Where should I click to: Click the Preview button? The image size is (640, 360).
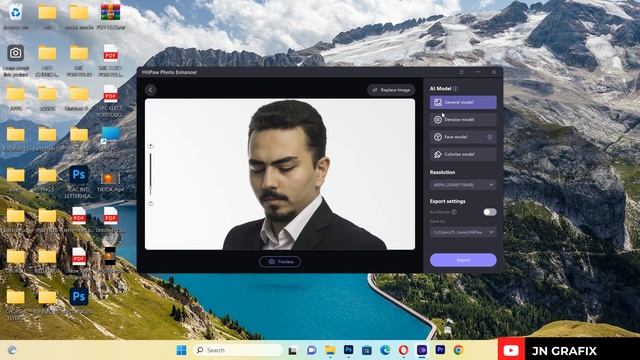tap(280, 262)
